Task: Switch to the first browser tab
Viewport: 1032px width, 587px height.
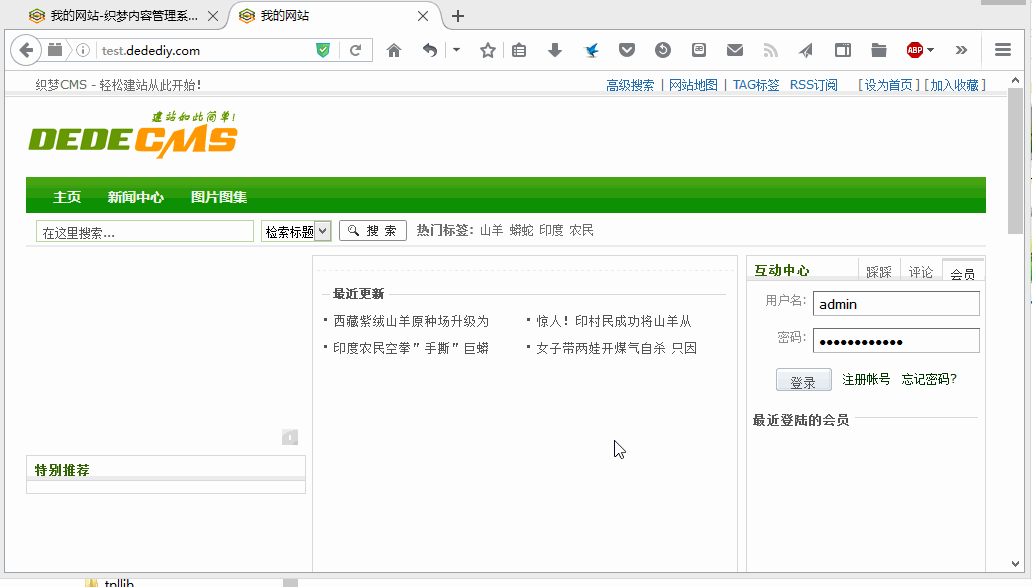Action: pos(120,16)
